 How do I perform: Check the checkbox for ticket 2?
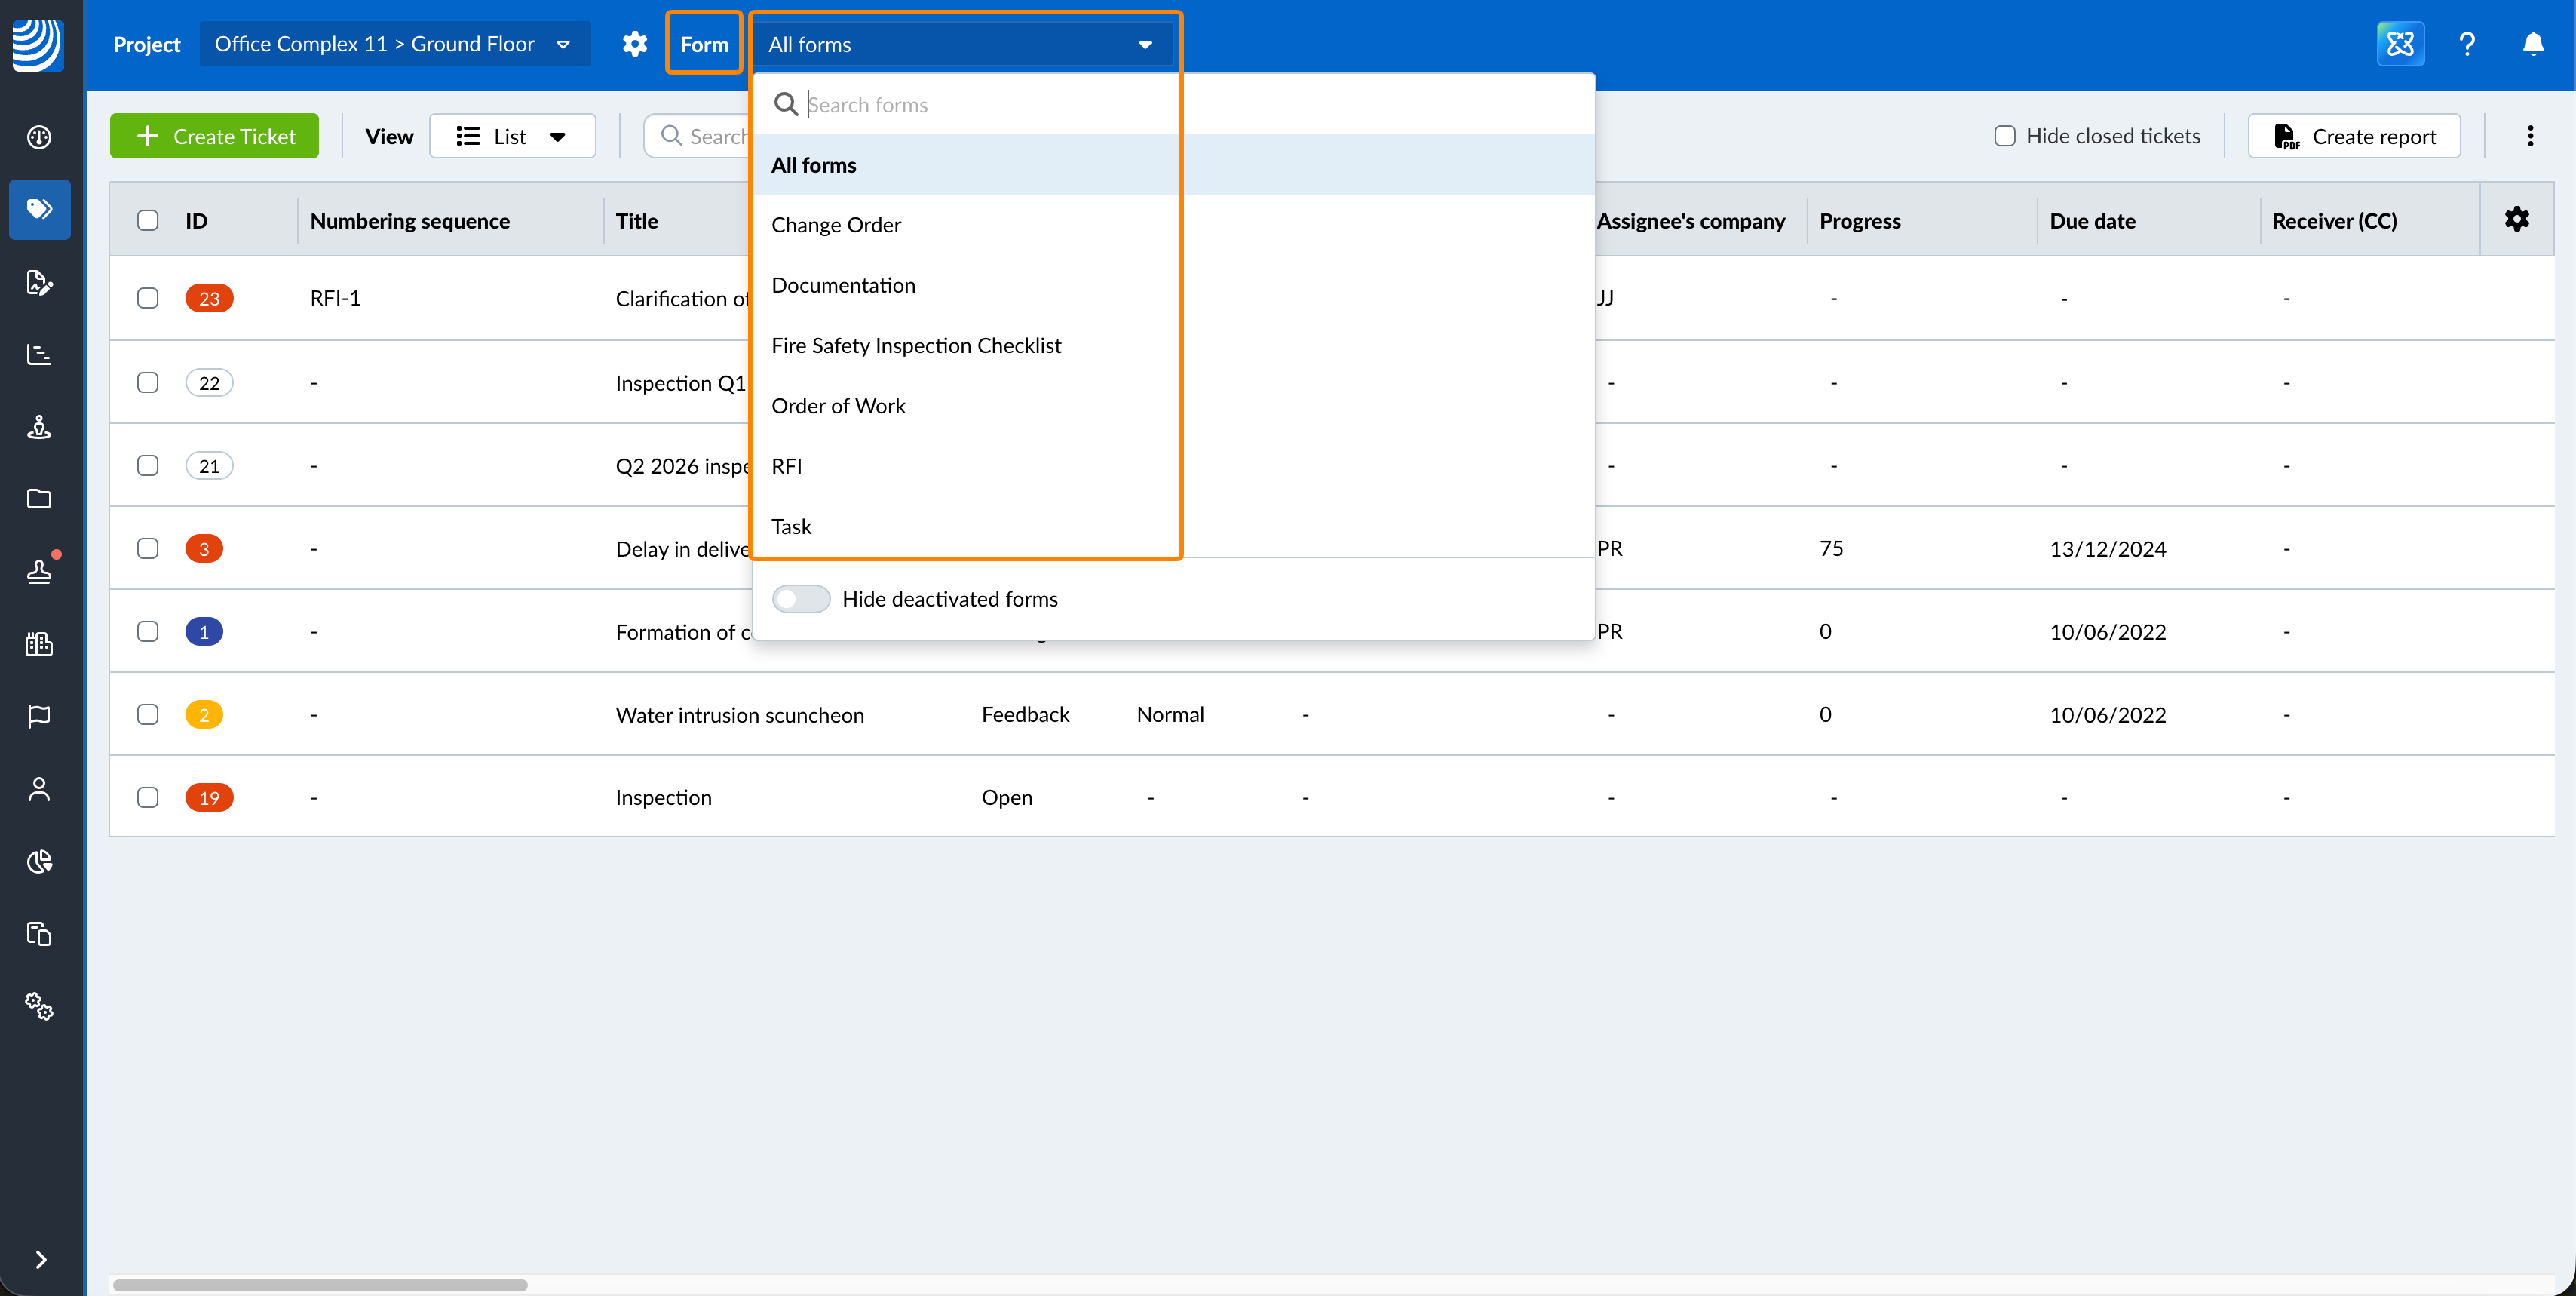[x=148, y=715]
